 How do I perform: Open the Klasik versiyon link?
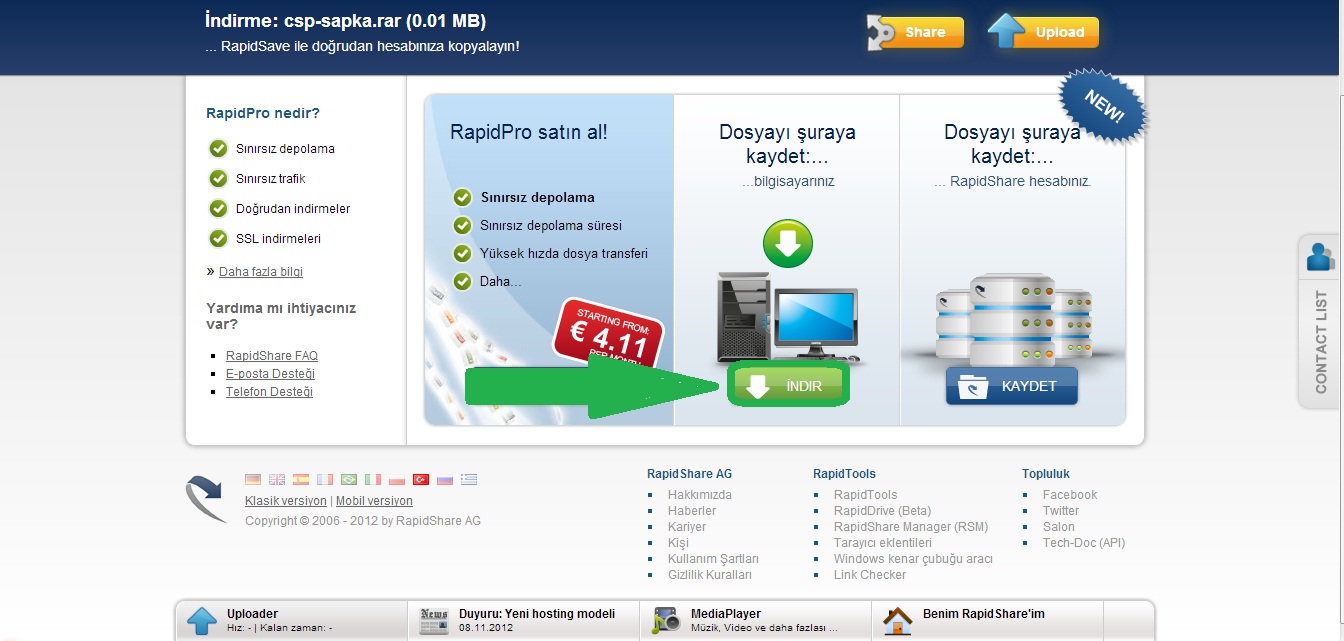pyautogui.click(x=286, y=501)
